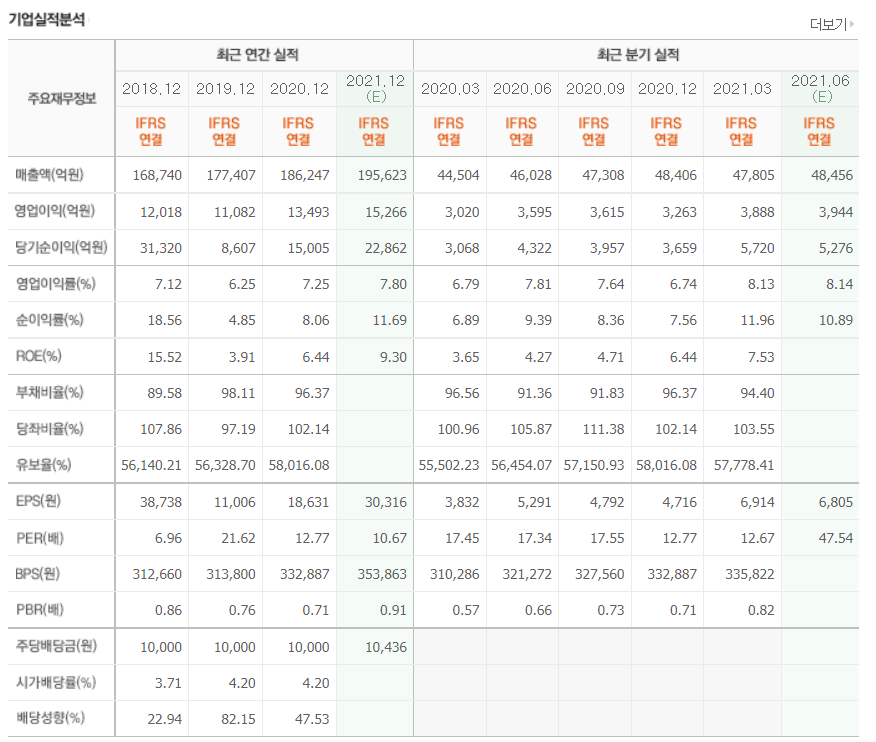The width and height of the screenshot is (876, 742).
Task: Click the 44,504 quarterly revenue value
Action: [458, 175]
